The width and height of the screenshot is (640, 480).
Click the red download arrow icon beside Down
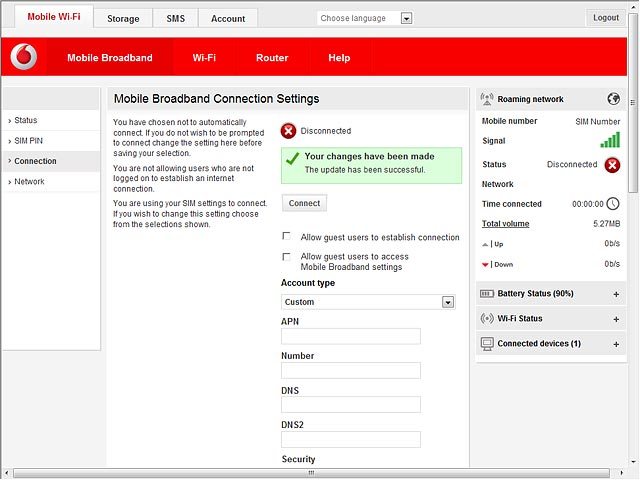[485, 265]
